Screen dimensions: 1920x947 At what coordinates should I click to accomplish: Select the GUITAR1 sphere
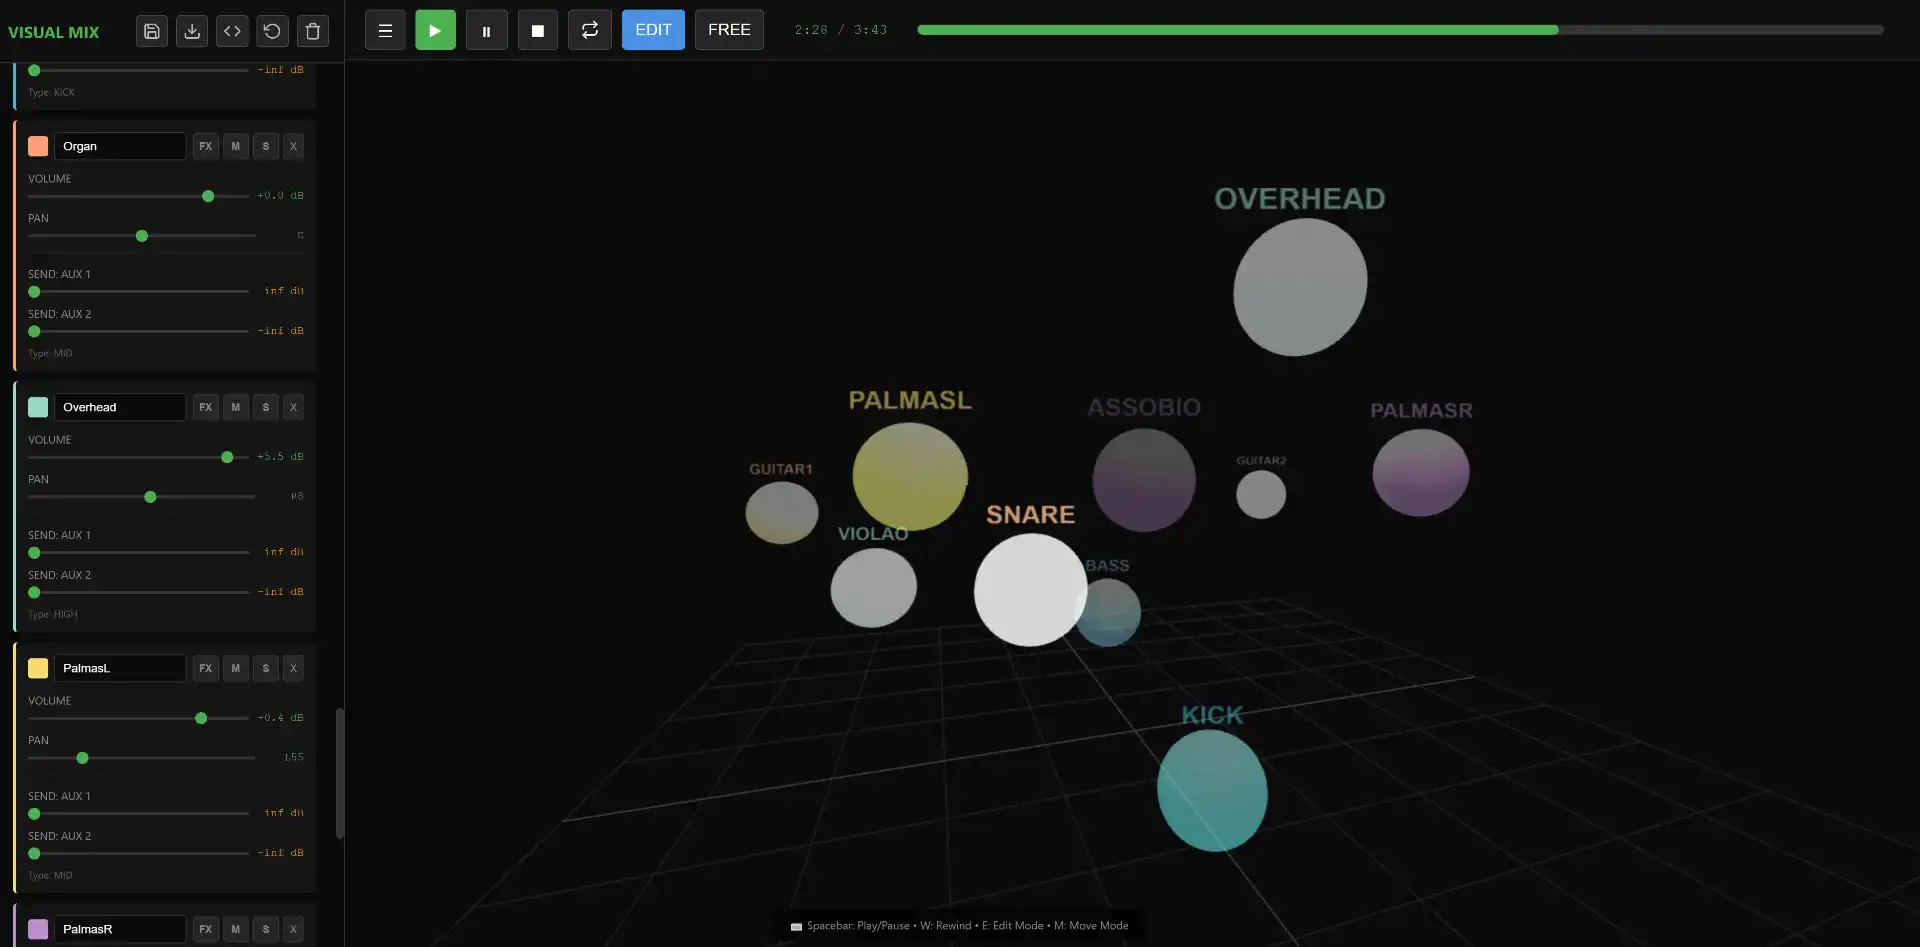(782, 512)
